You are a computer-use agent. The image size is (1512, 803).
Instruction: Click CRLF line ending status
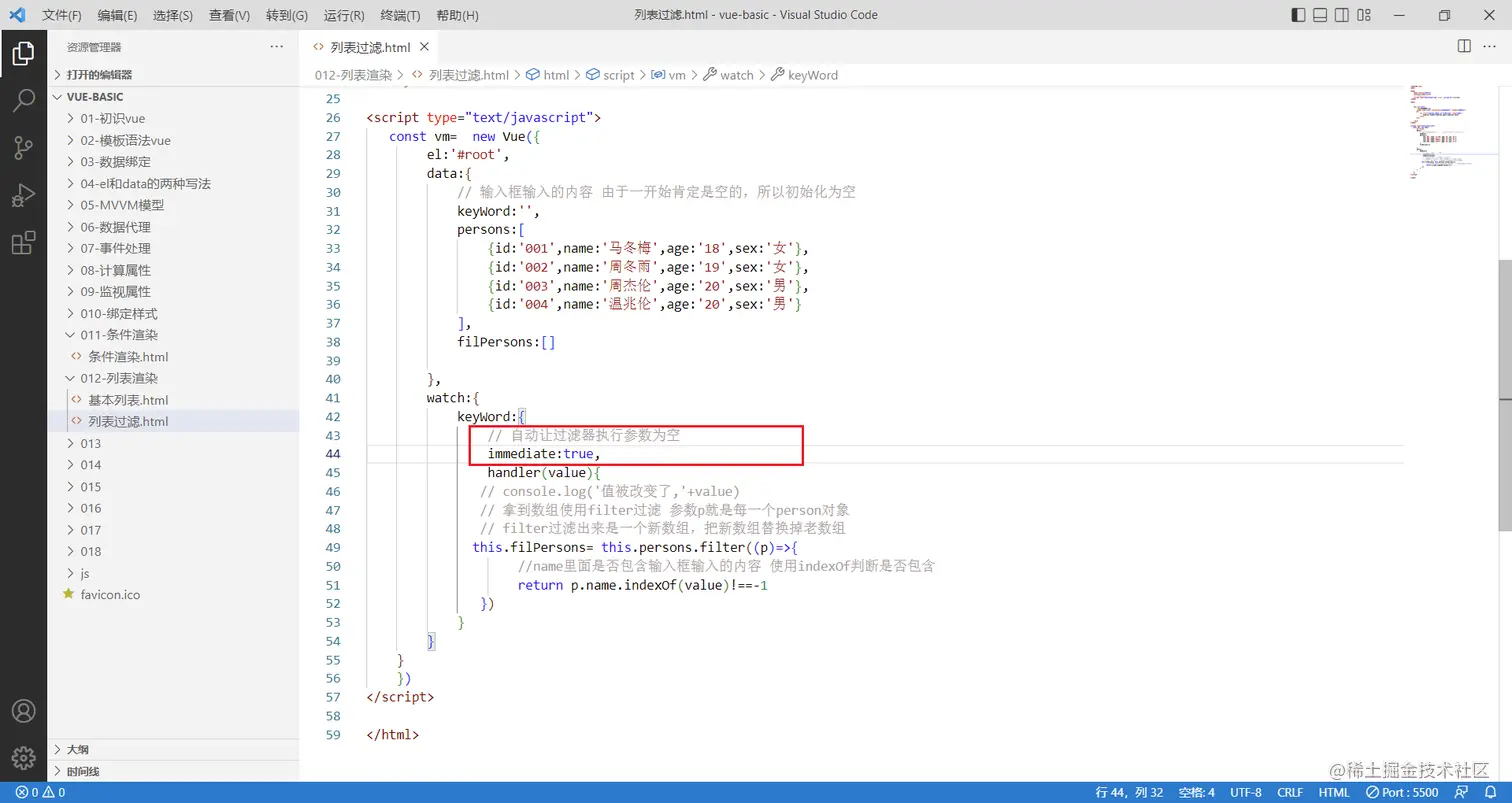[x=1290, y=792]
